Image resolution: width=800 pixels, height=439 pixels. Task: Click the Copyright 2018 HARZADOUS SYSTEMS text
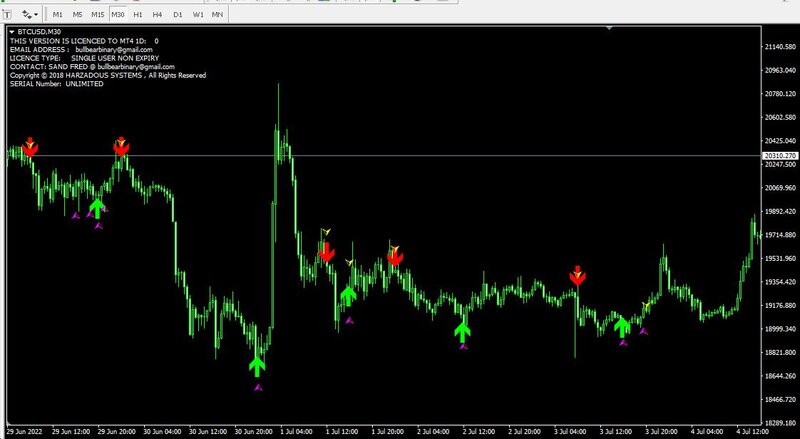pos(108,76)
